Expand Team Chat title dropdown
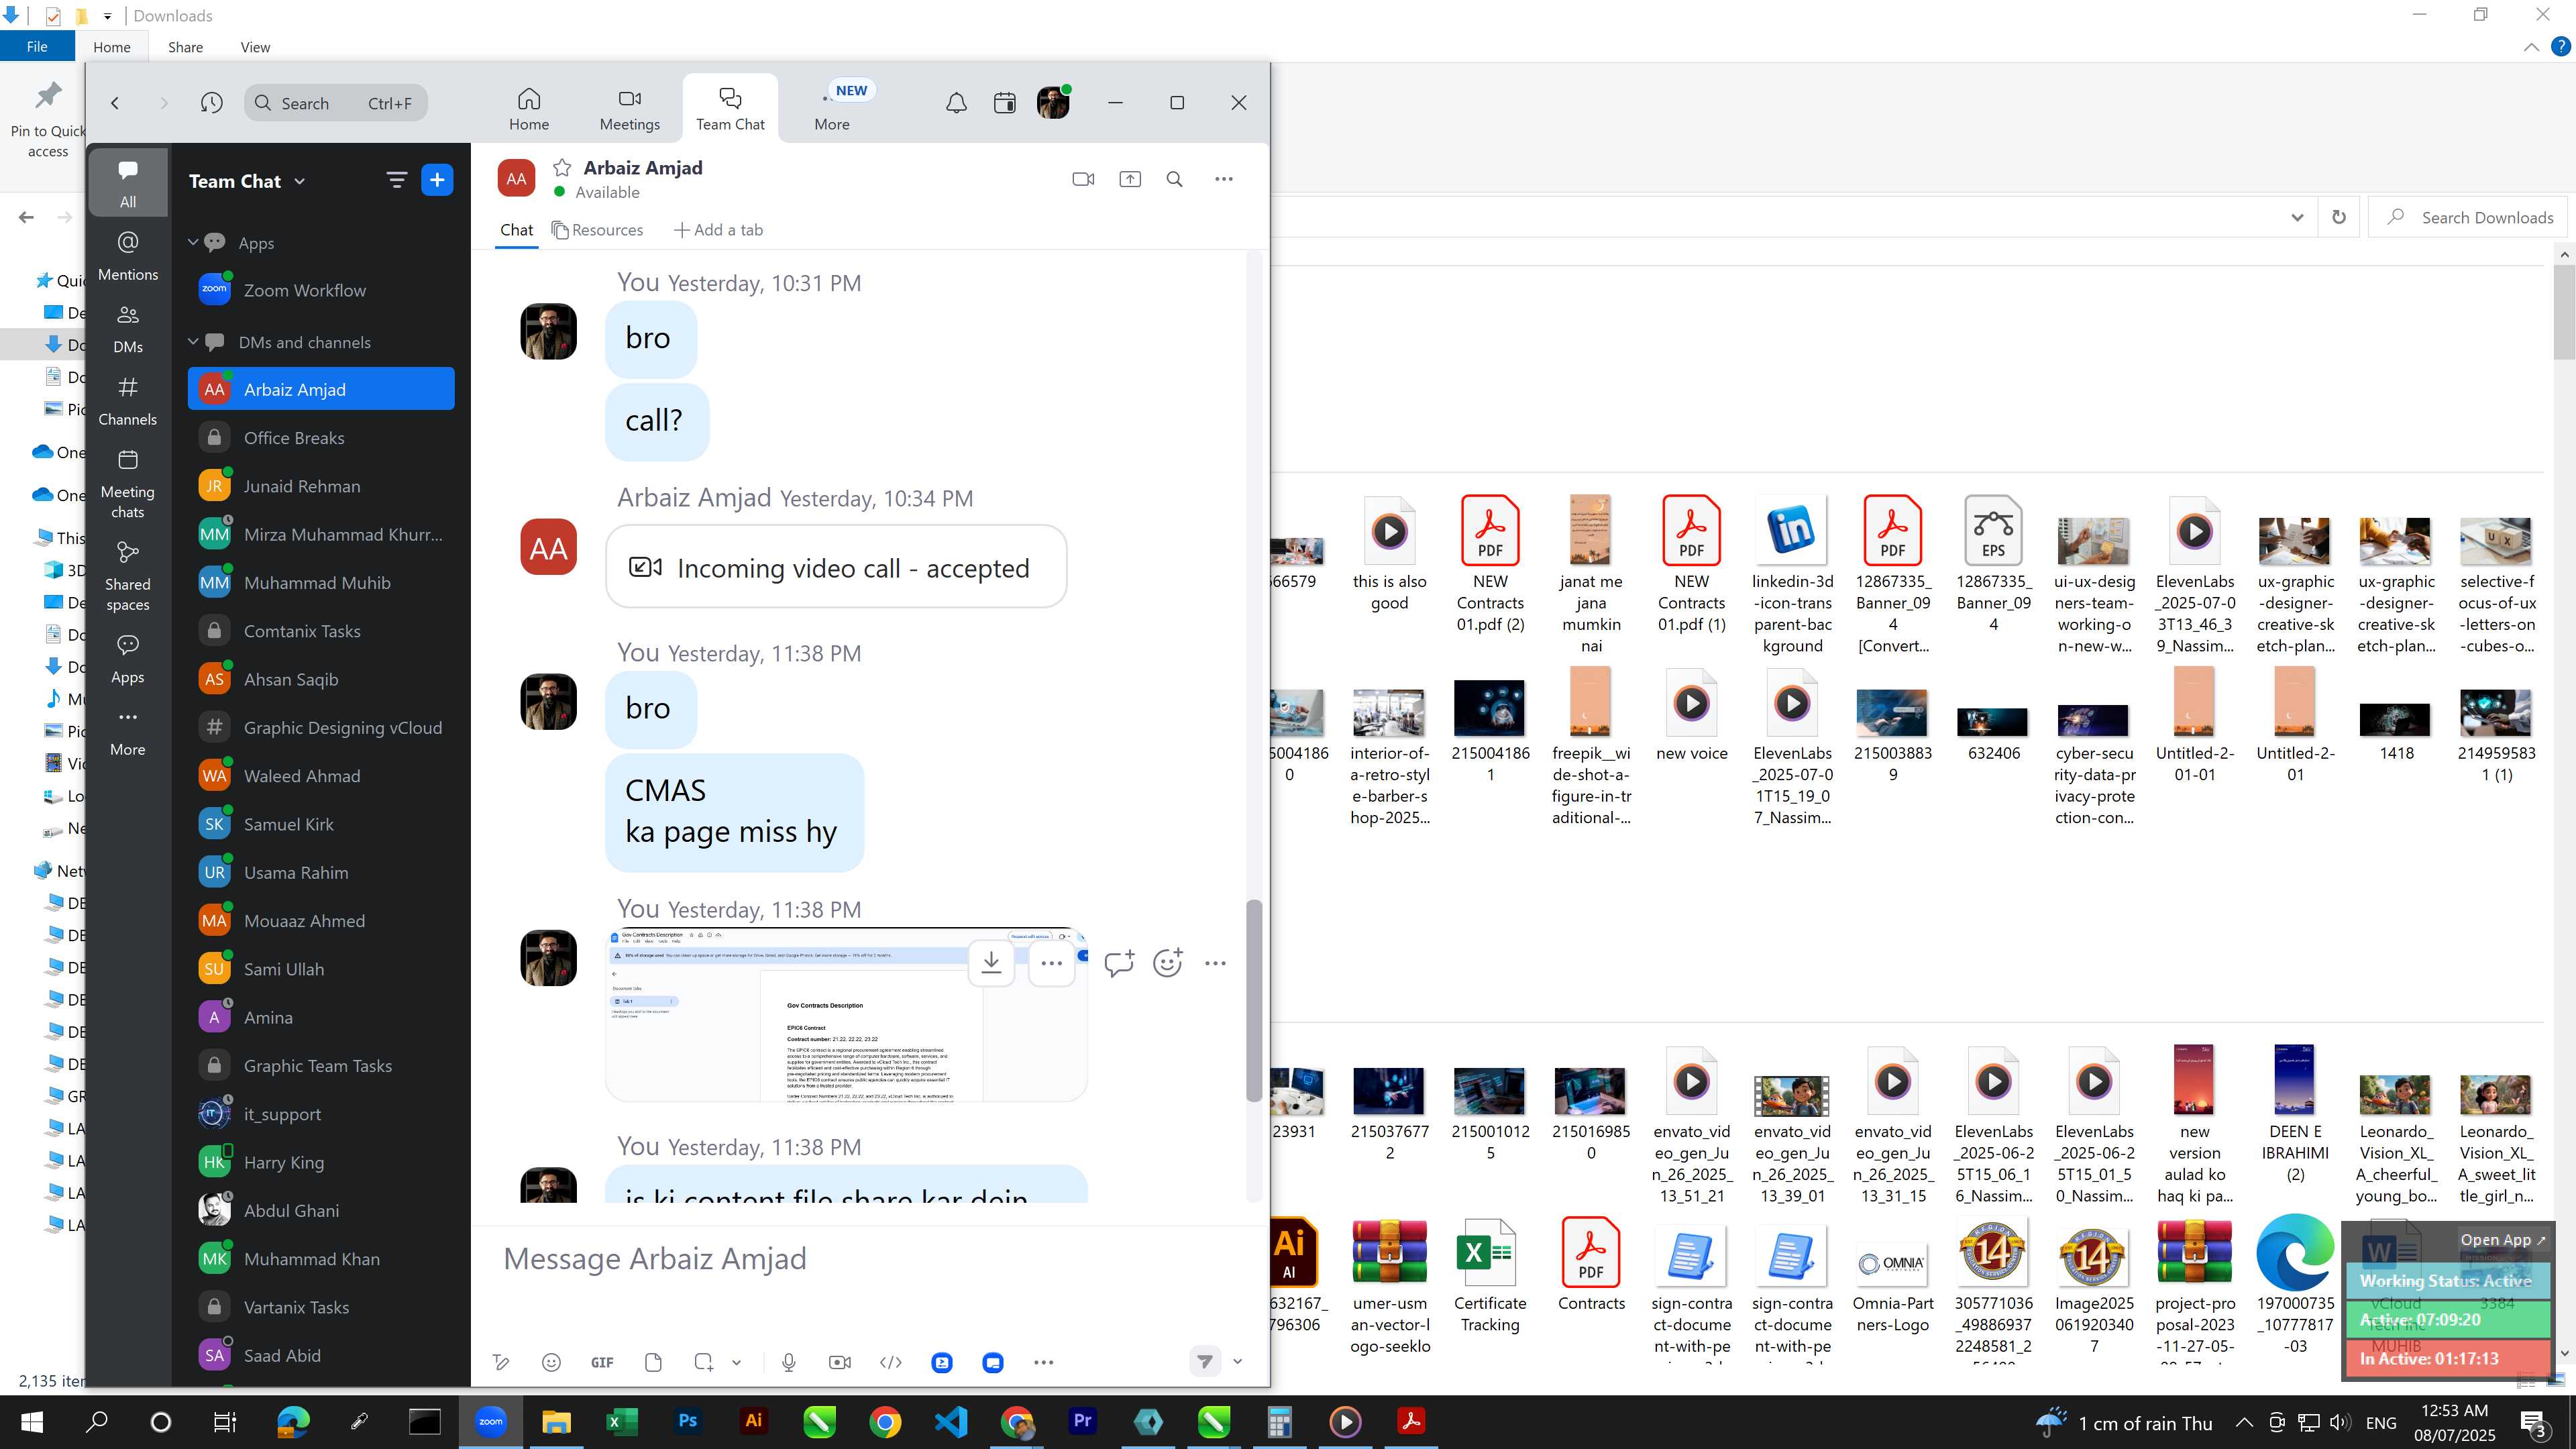Viewport: 2576px width, 1449px height. coord(299,181)
